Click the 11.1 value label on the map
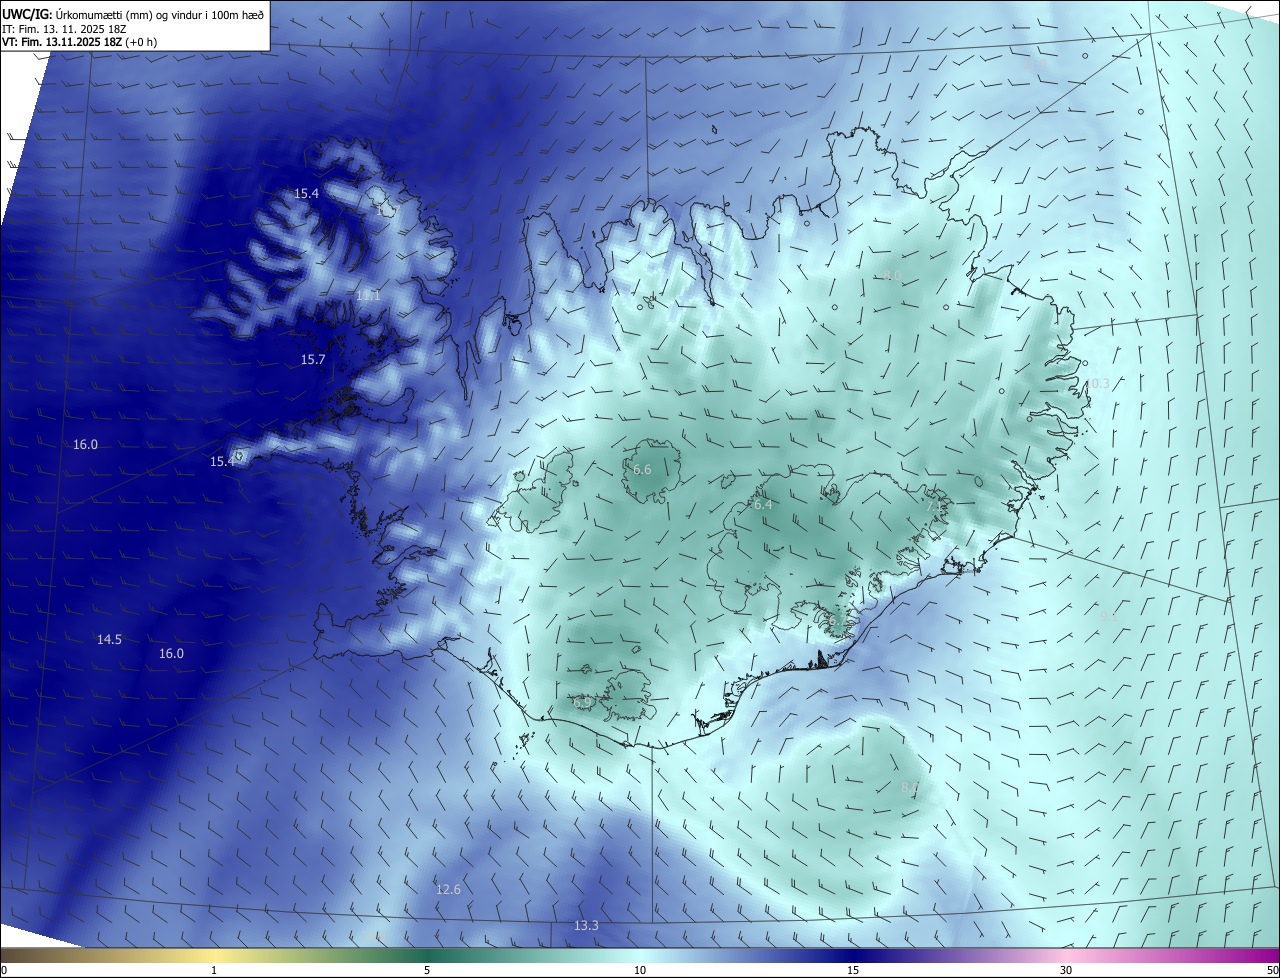1280x978 pixels. [x=368, y=296]
